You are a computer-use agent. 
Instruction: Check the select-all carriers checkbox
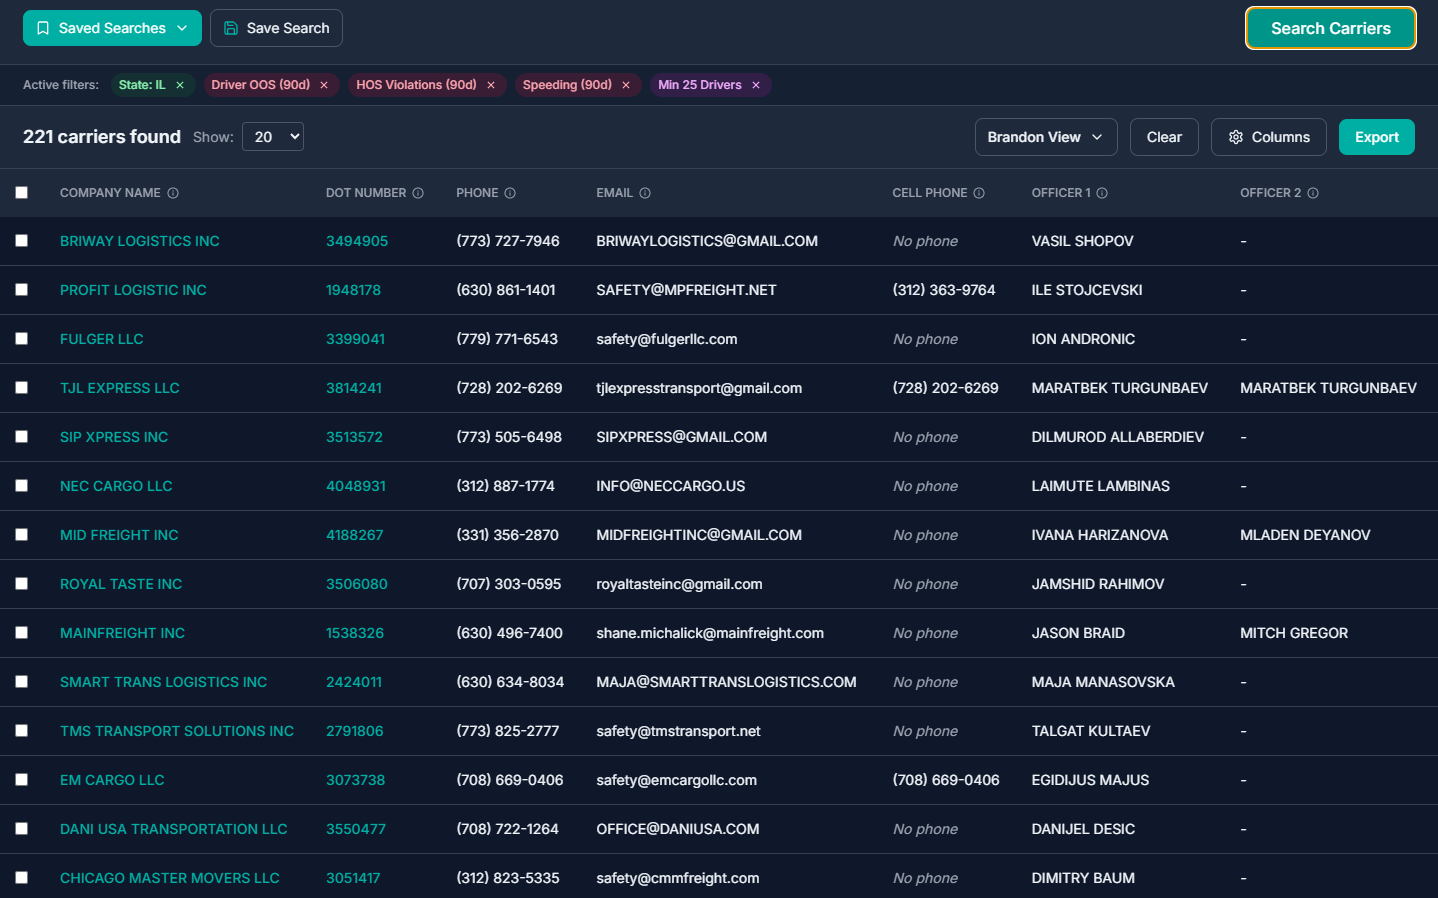(x=22, y=192)
